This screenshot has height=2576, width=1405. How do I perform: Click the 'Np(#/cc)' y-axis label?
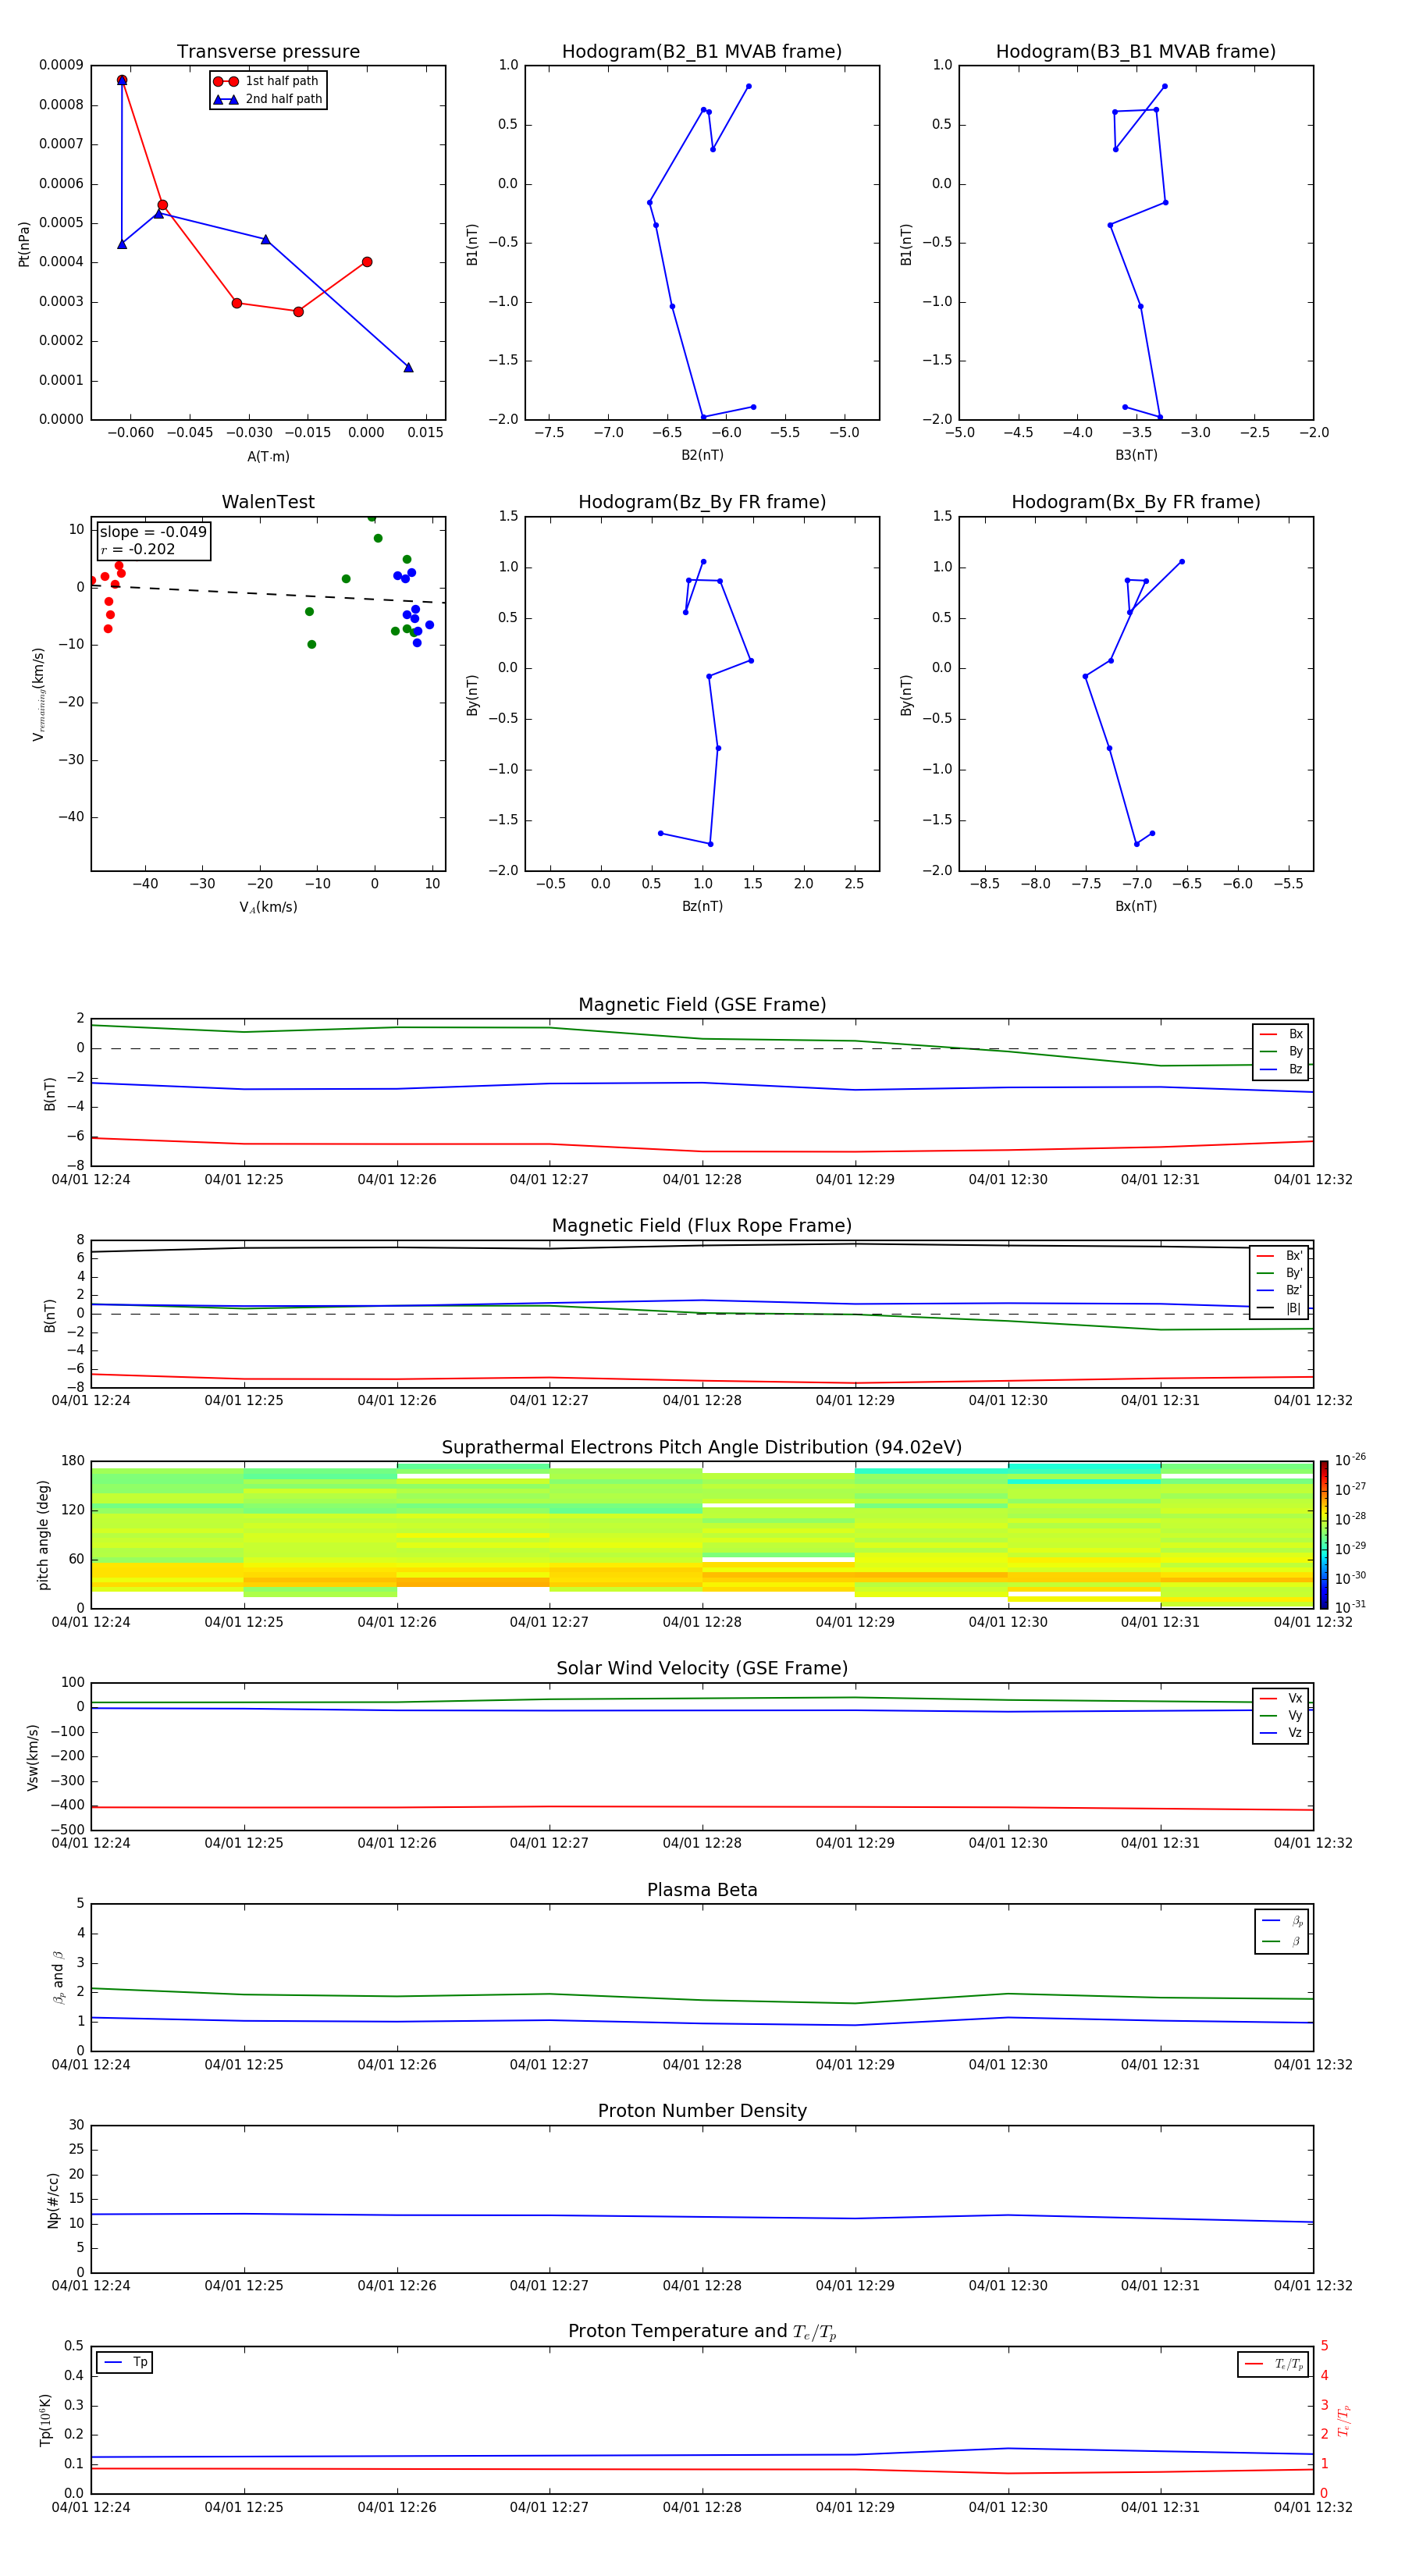(x=53, y=2199)
